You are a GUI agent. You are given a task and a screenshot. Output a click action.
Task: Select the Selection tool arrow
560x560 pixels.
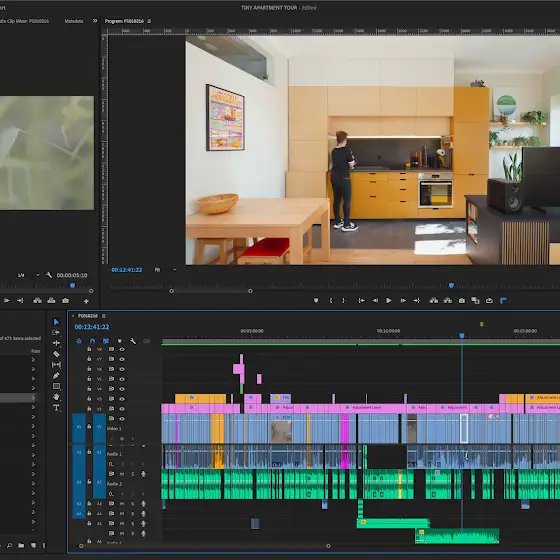point(56,322)
